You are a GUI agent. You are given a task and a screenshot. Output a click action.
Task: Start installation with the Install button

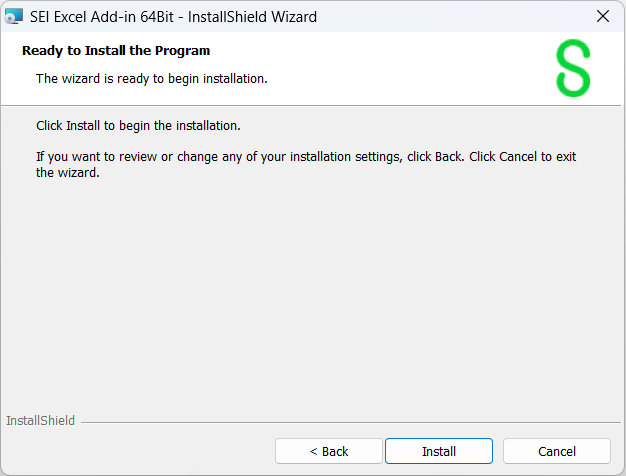pyautogui.click(x=438, y=451)
